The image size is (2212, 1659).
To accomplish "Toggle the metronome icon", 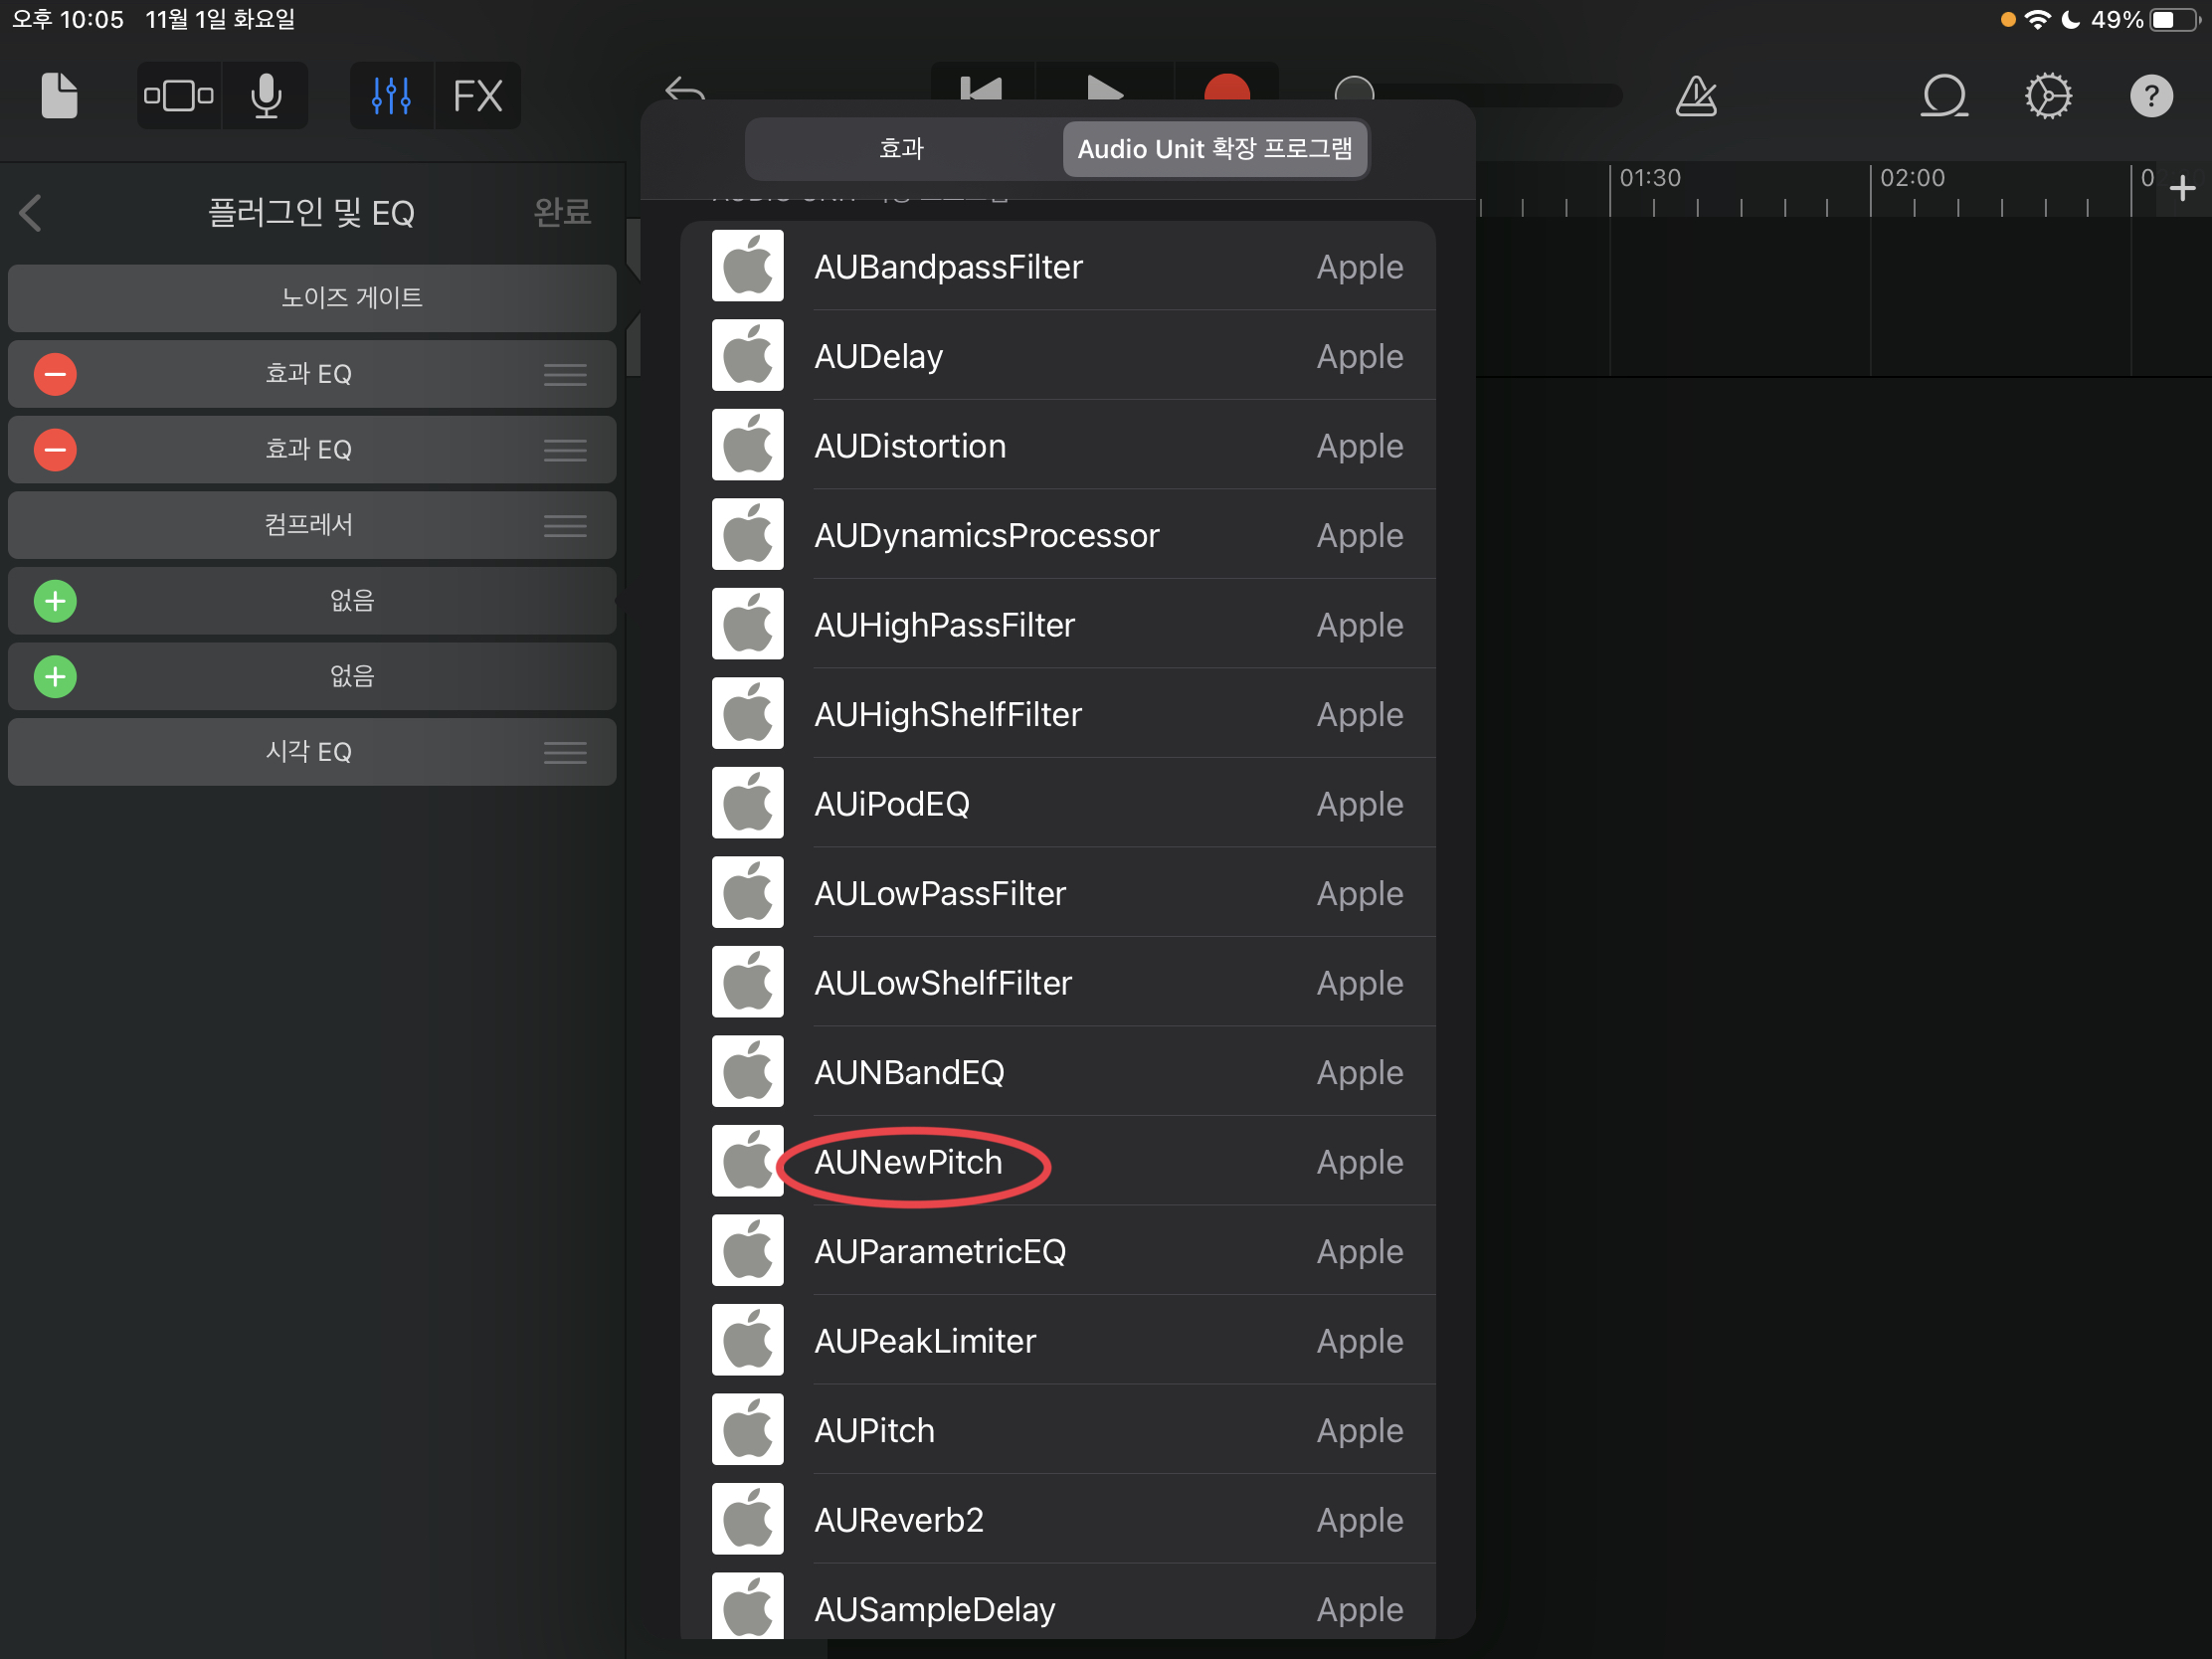I will (x=1697, y=96).
